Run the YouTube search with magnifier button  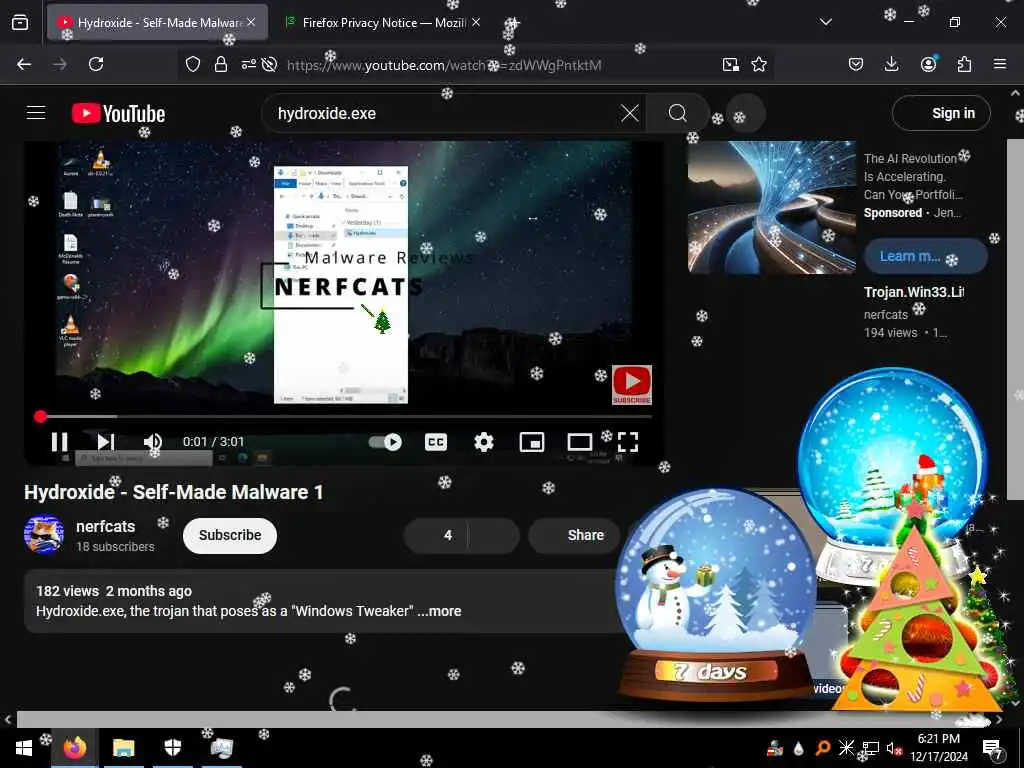pos(678,114)
